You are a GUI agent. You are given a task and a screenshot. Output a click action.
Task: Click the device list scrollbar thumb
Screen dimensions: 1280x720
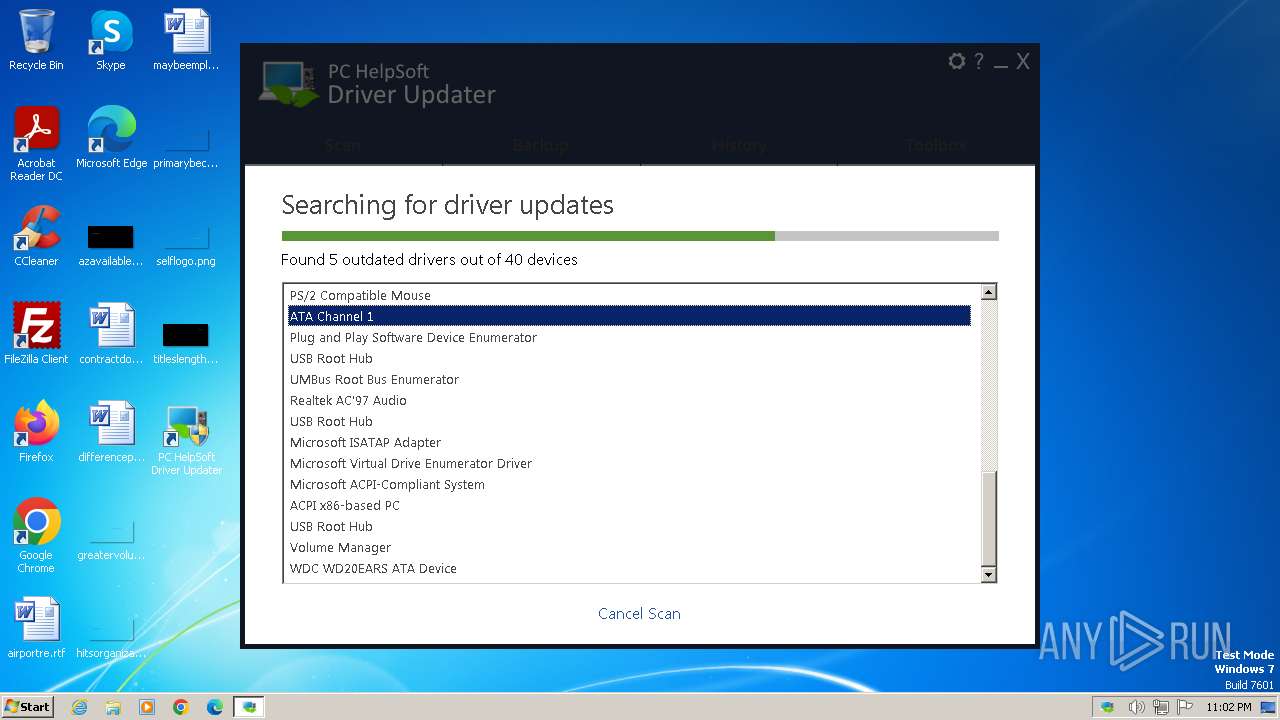988,519
